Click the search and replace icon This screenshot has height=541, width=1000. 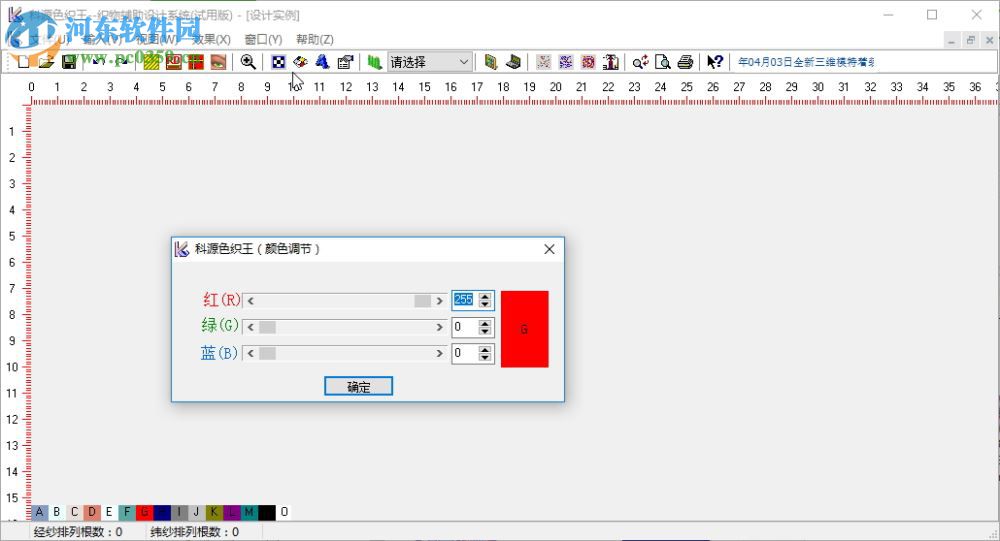[640, 62]
